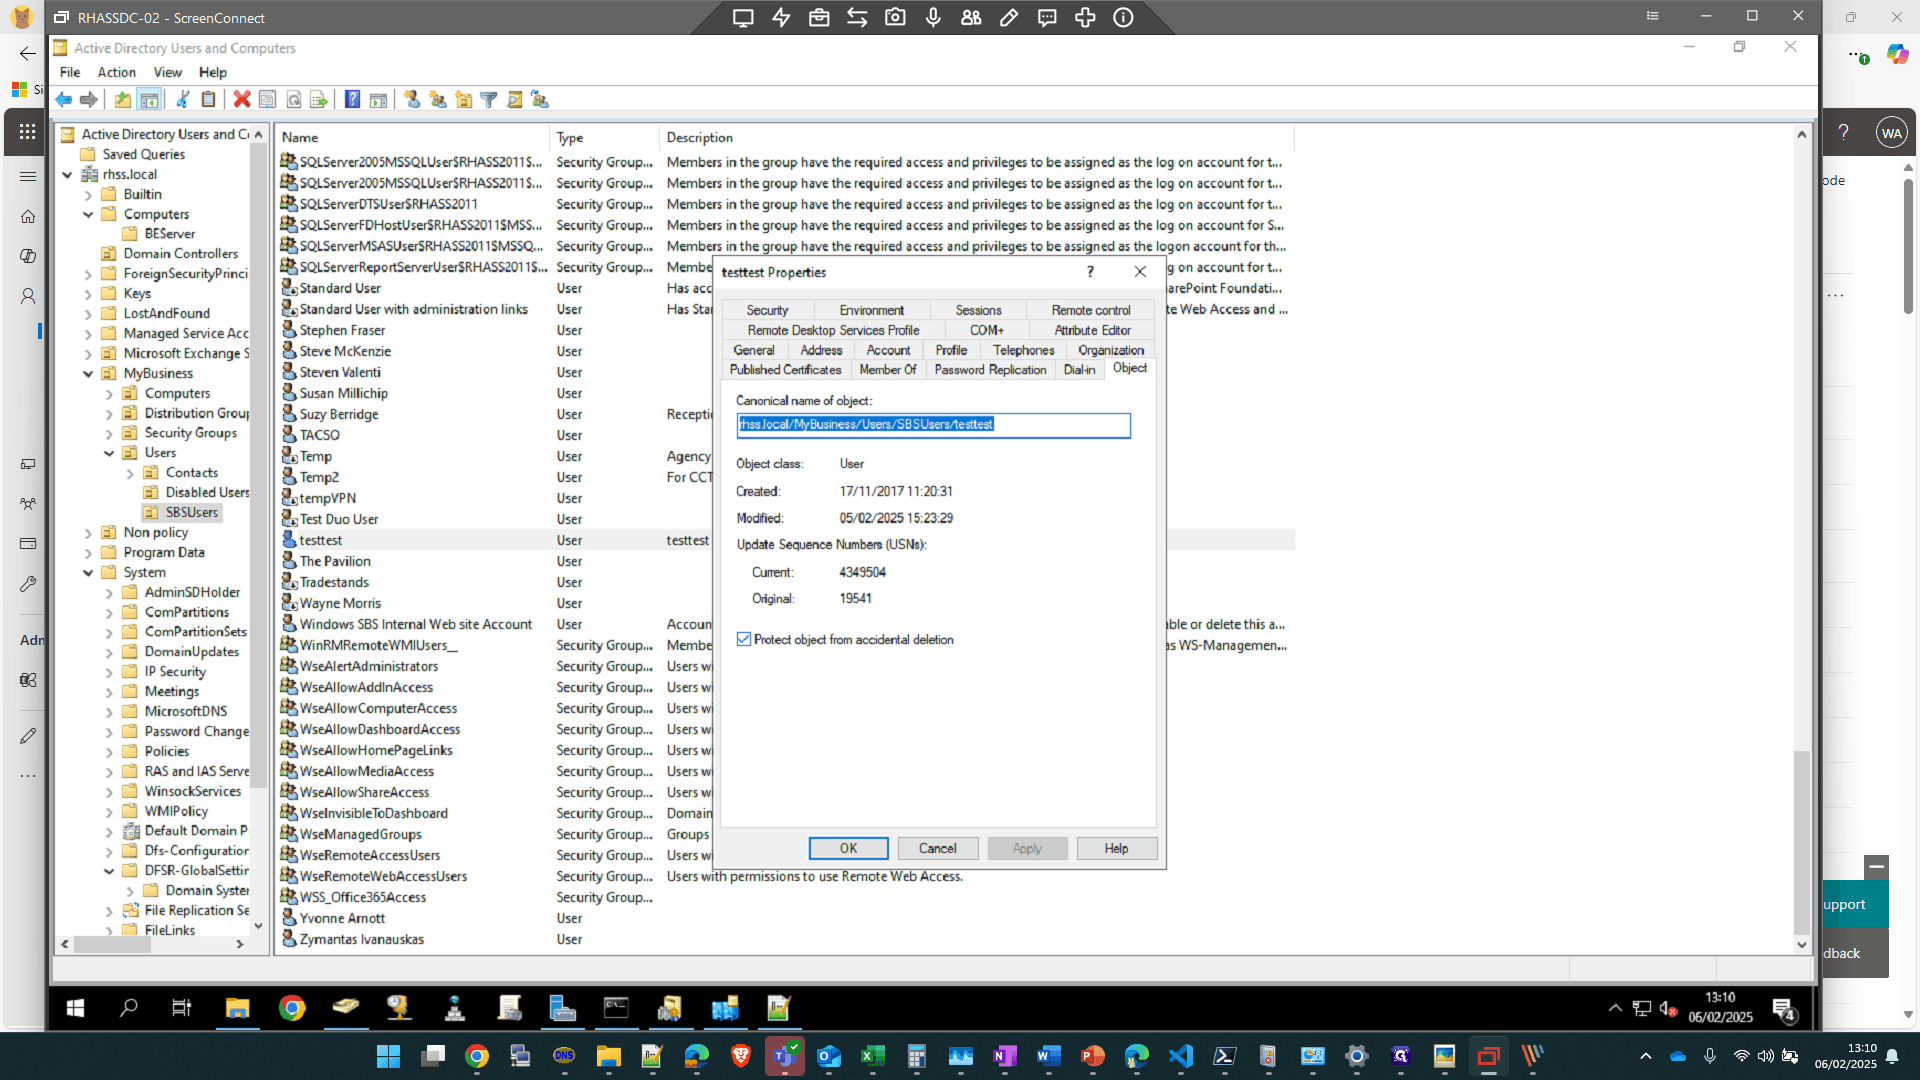The image size is (1920, 1080).
Task: Click the Add to group toolbar icon
Action: [x=541, y=99]
